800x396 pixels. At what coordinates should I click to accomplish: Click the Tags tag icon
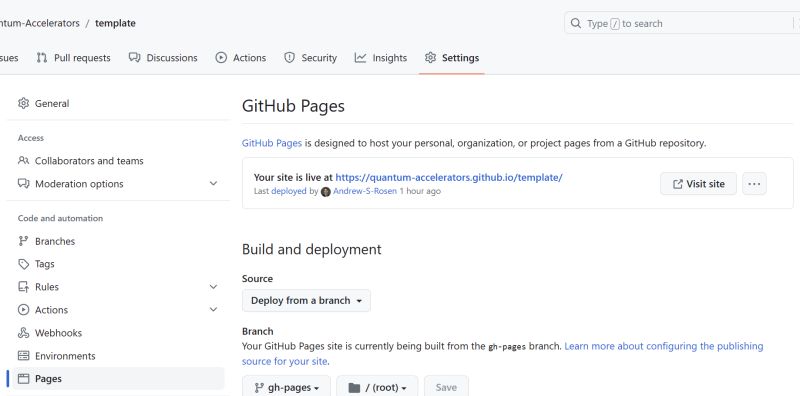tap(23, 264)
